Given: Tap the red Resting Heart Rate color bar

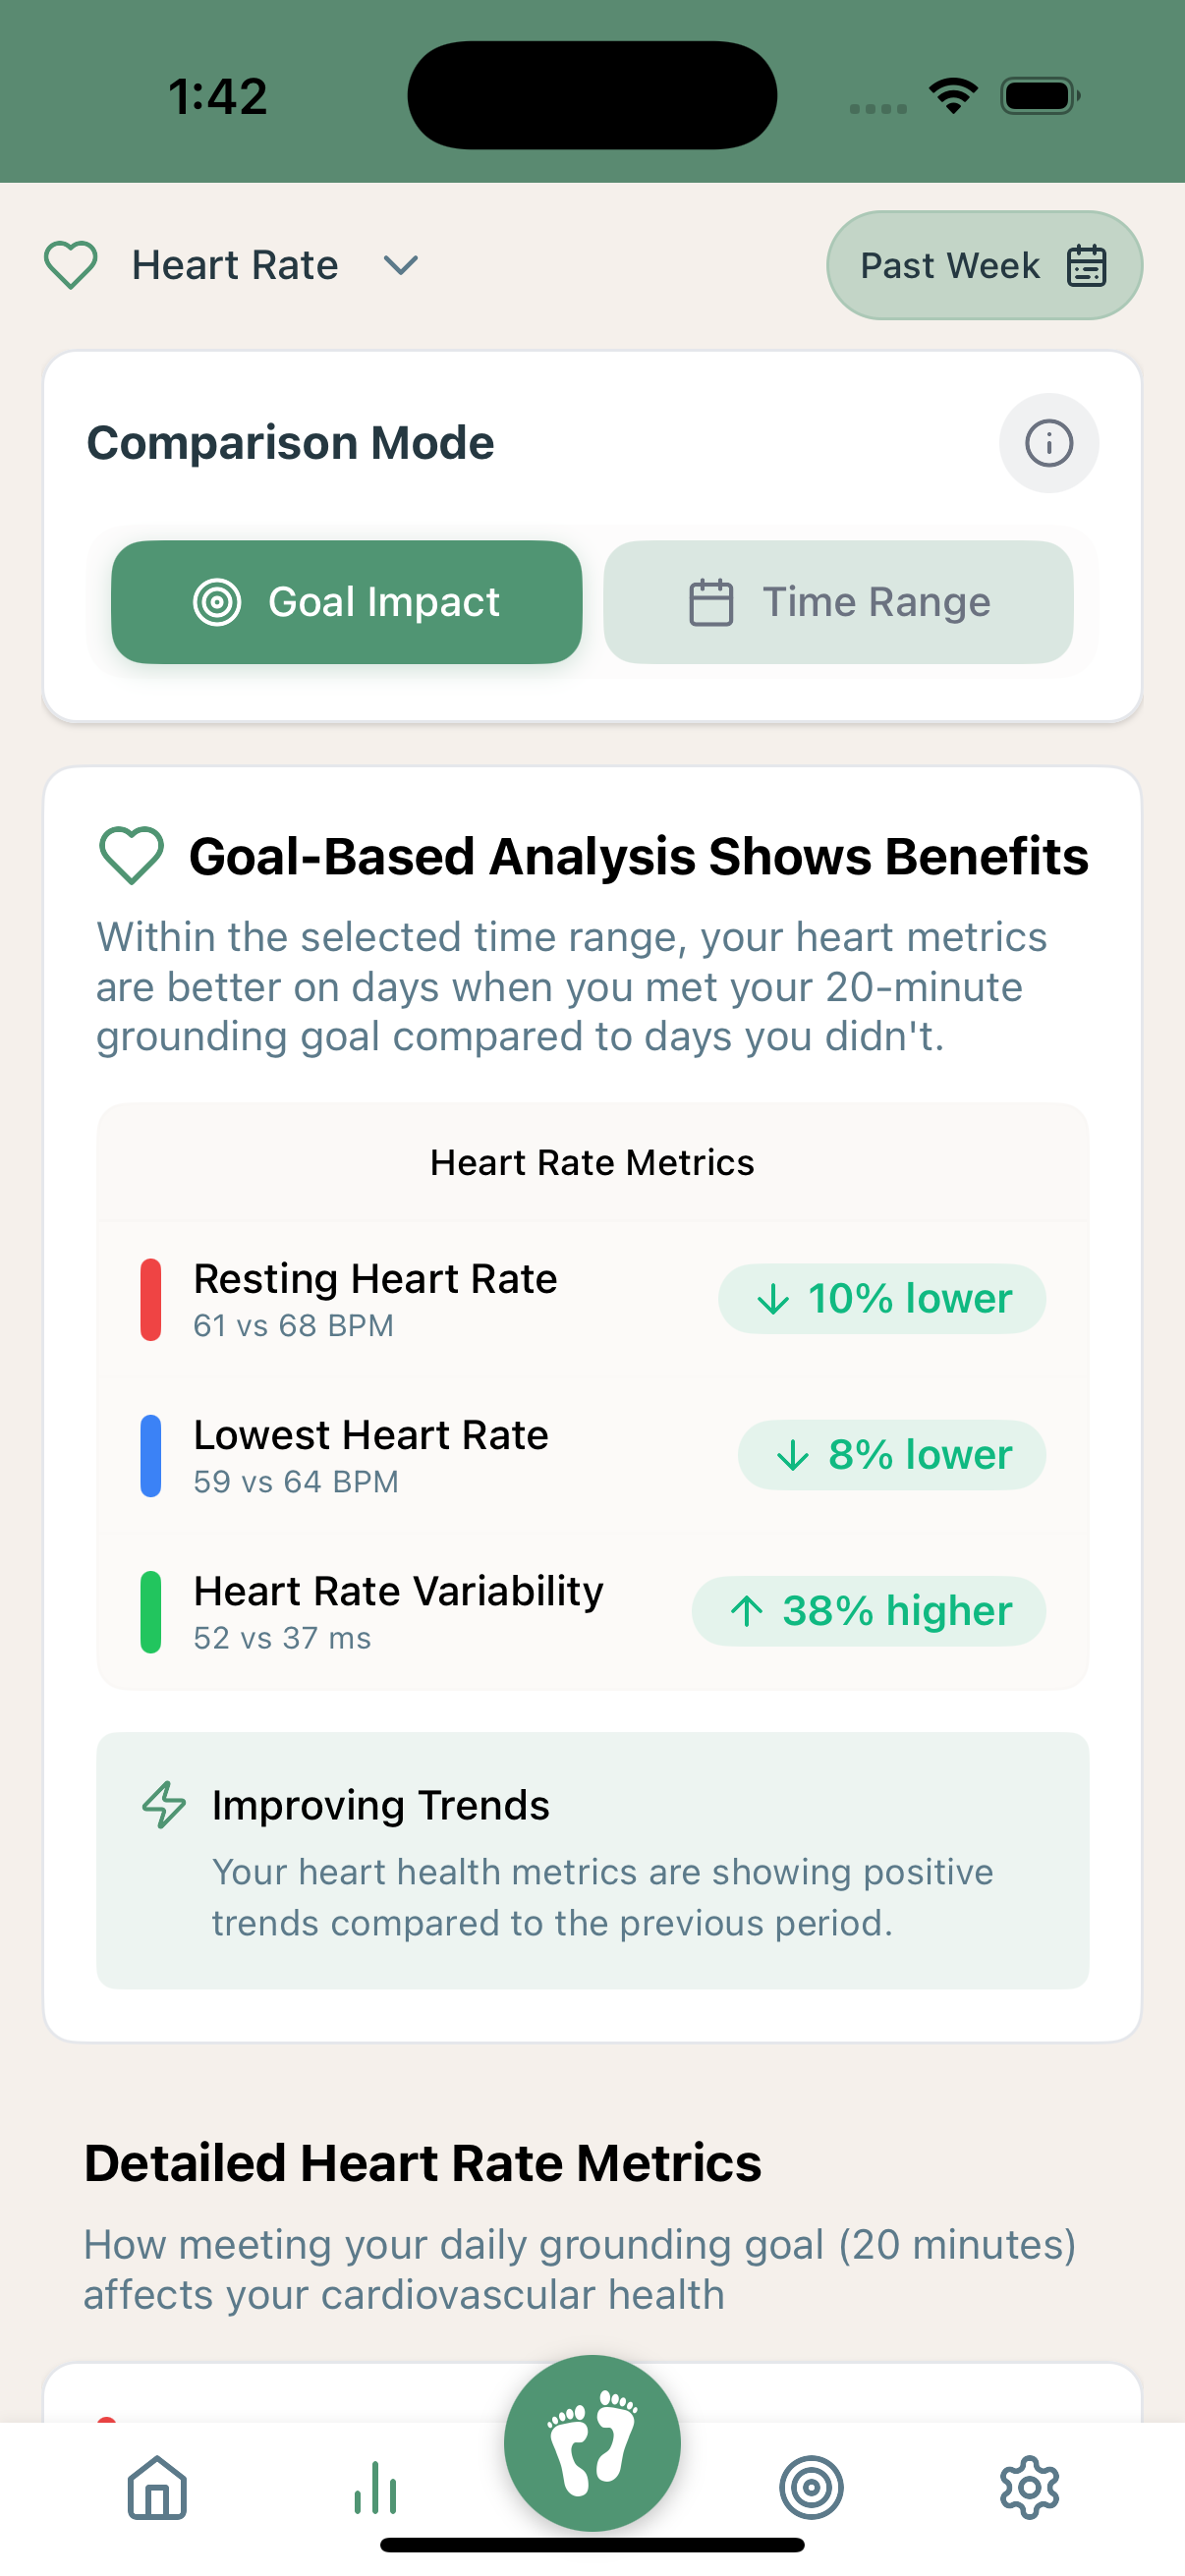Looking at the screenshot, I should click(151, 1299).
